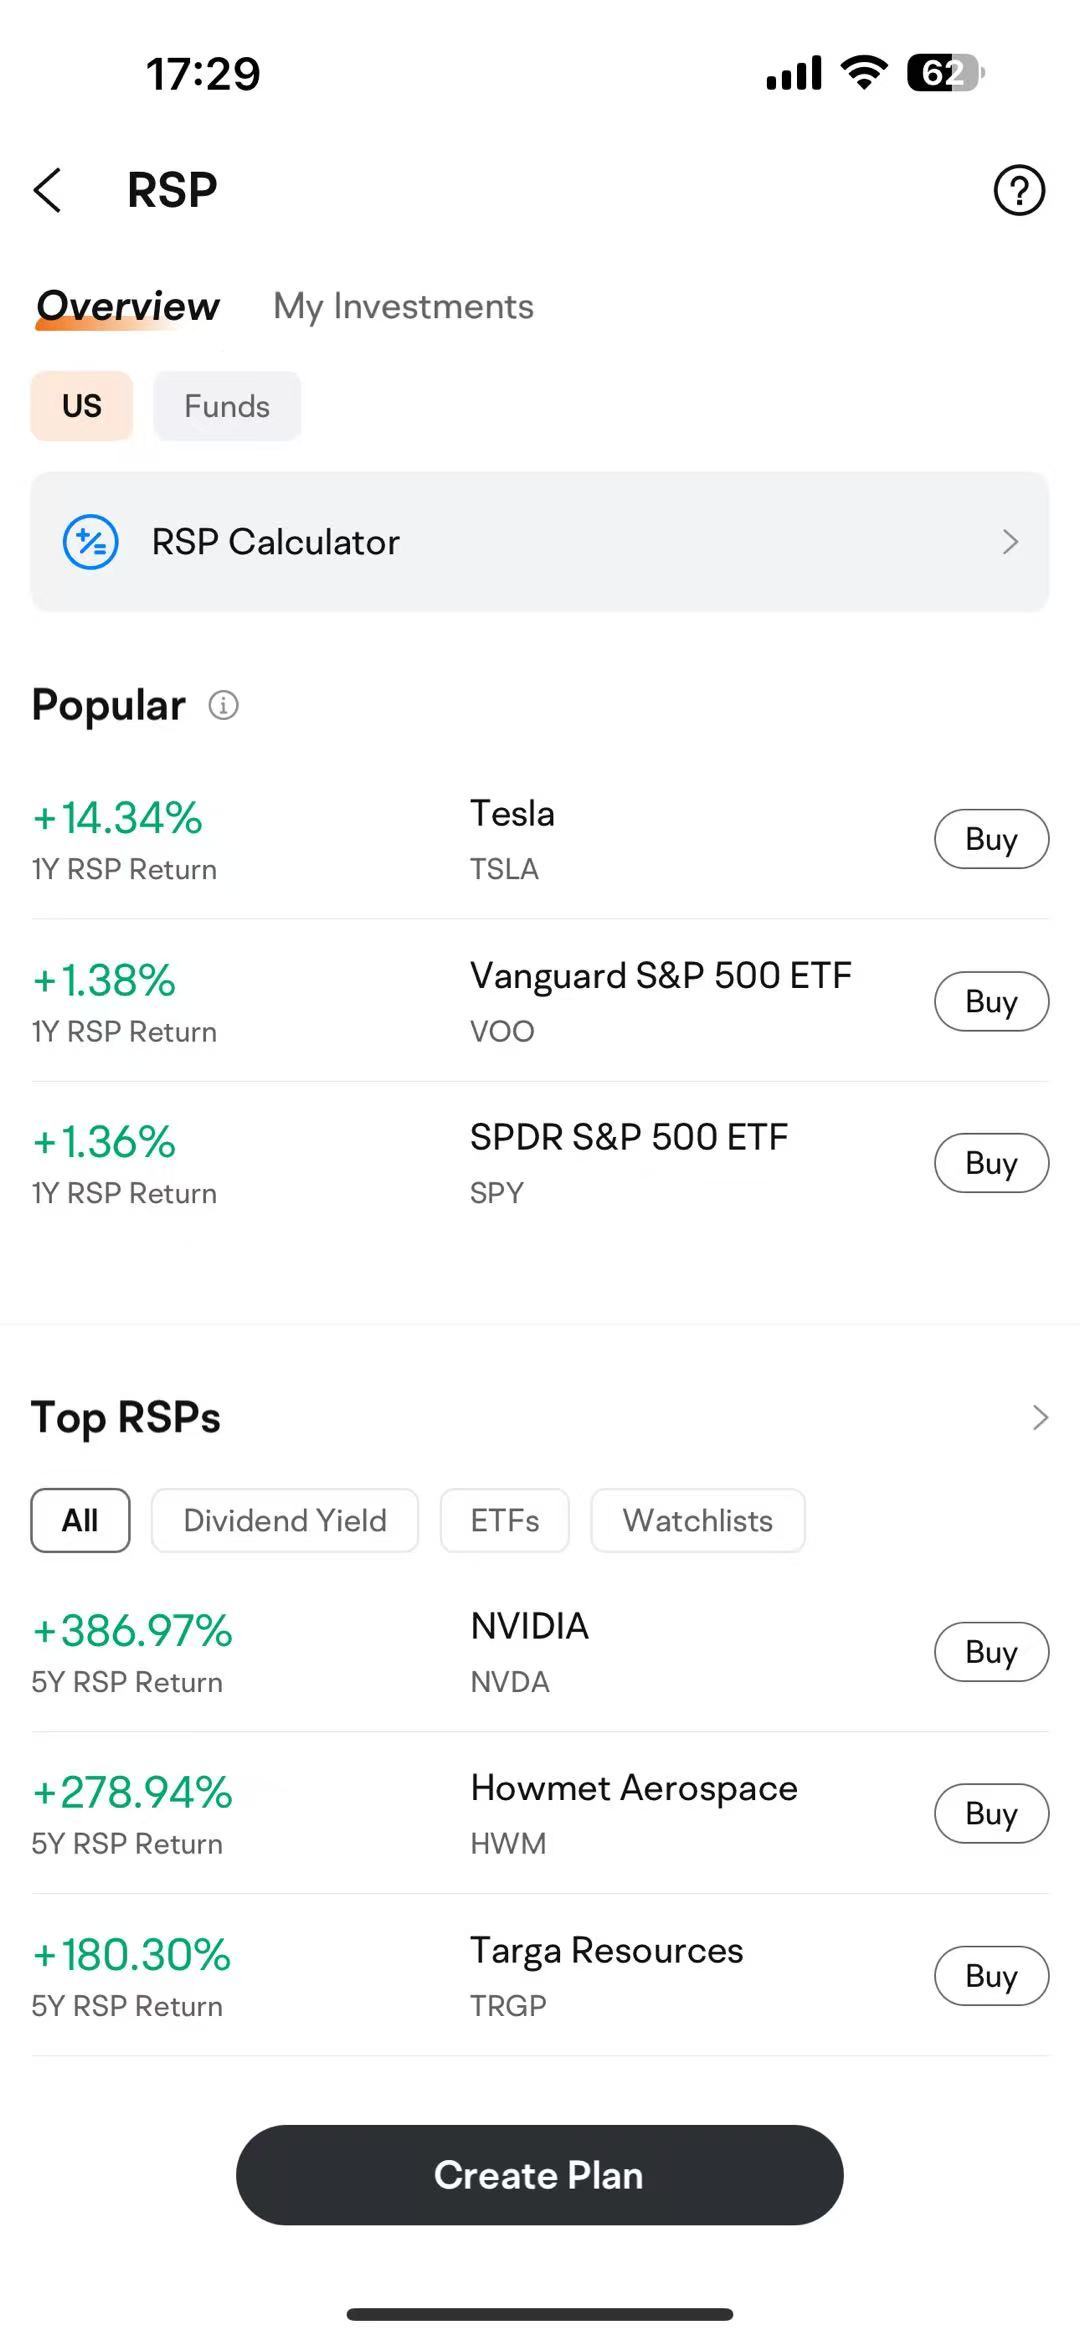
Task: Open RSP Calculator row chevron
Action: tap(1010, 542)
